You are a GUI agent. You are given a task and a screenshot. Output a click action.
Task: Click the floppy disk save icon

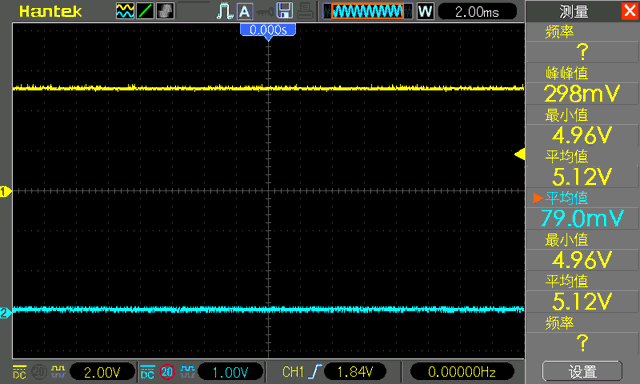pyautogui.click(x=284, y=11)
